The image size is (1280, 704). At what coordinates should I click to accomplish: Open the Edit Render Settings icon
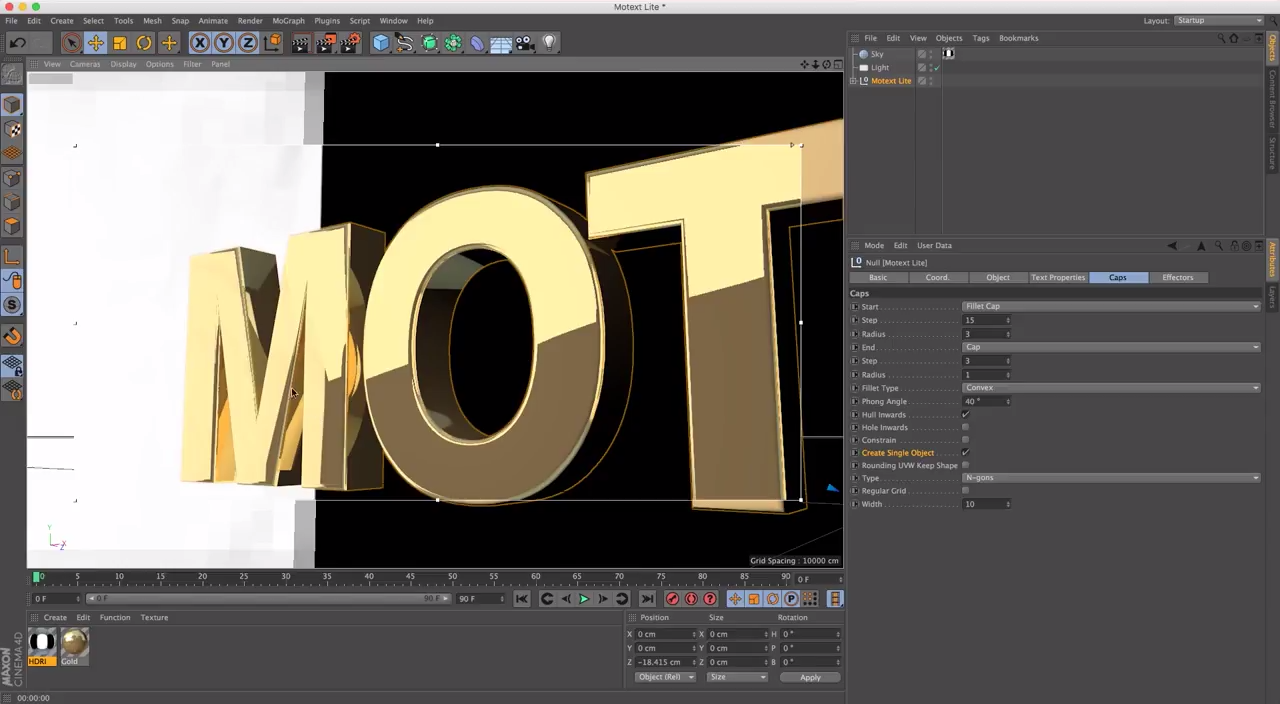349,43
